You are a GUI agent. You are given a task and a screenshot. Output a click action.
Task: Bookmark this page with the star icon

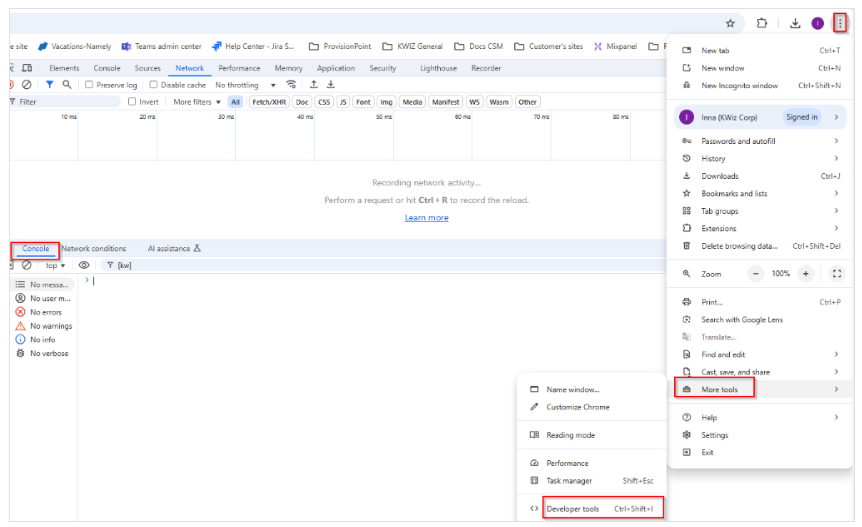coord(730,23)
